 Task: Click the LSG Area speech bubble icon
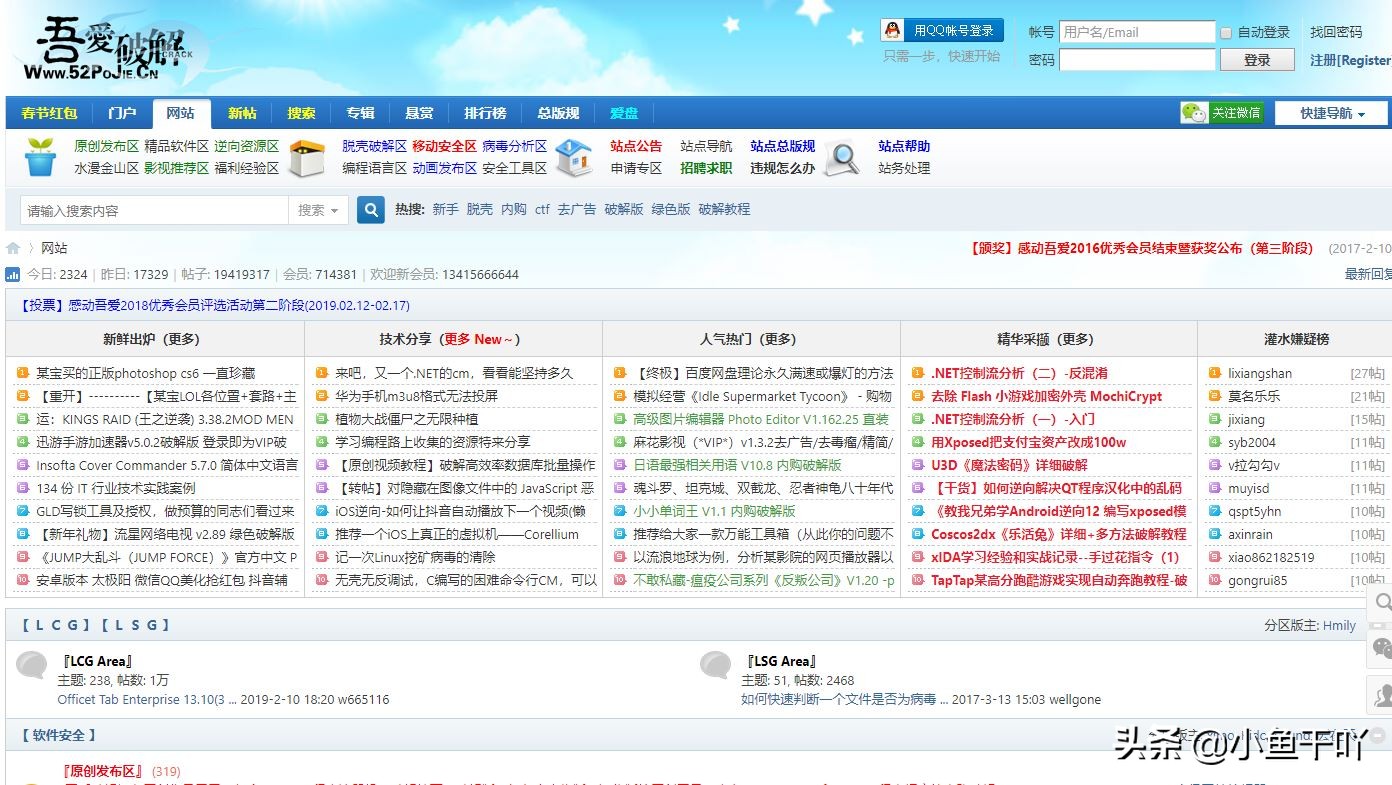tap(715, 665)
